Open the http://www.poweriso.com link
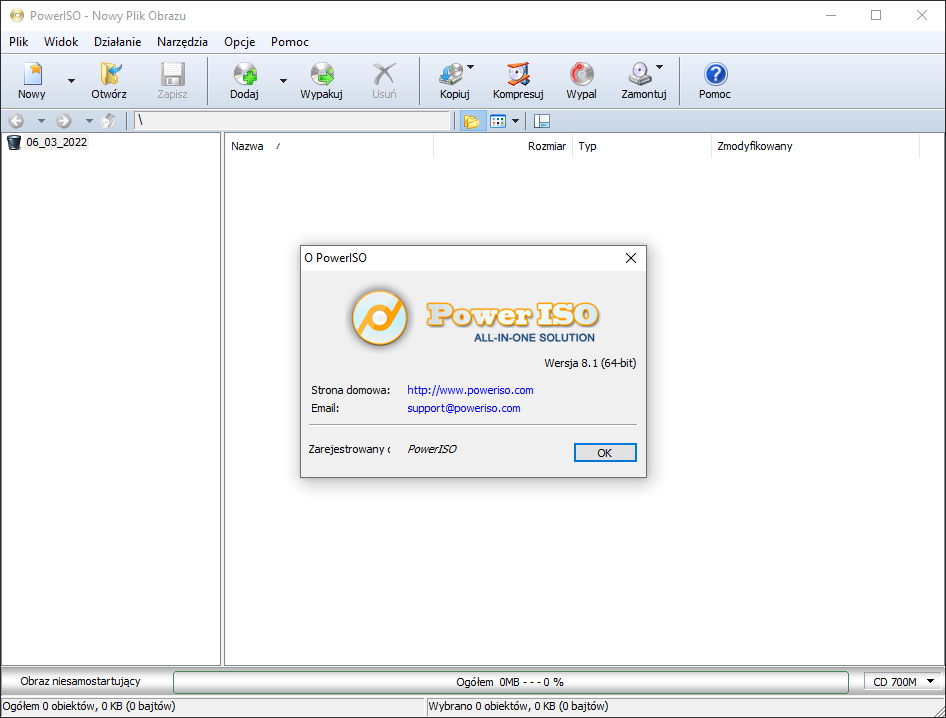The image size is (946, 718). pos(470,390)
